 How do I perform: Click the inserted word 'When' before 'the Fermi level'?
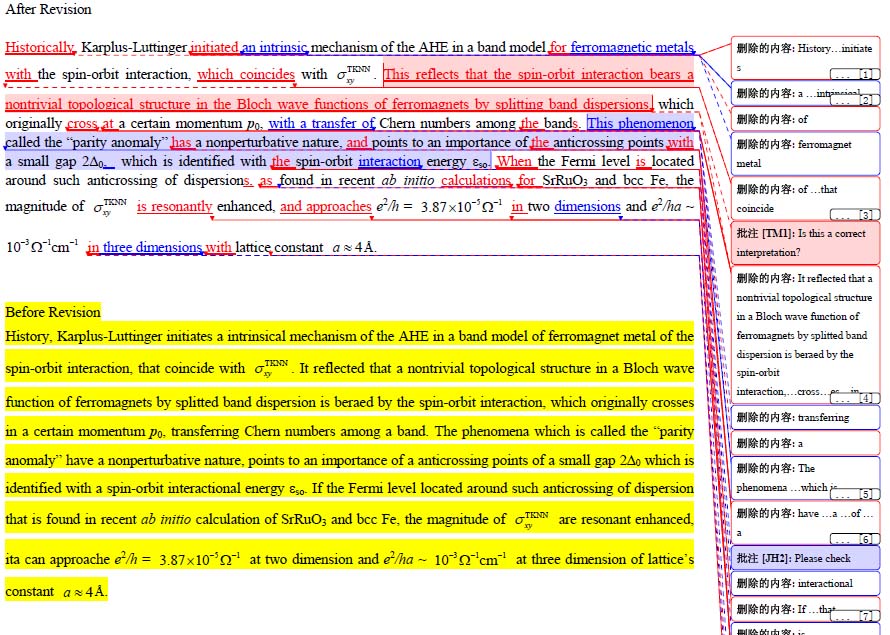[x=514, y=161]
